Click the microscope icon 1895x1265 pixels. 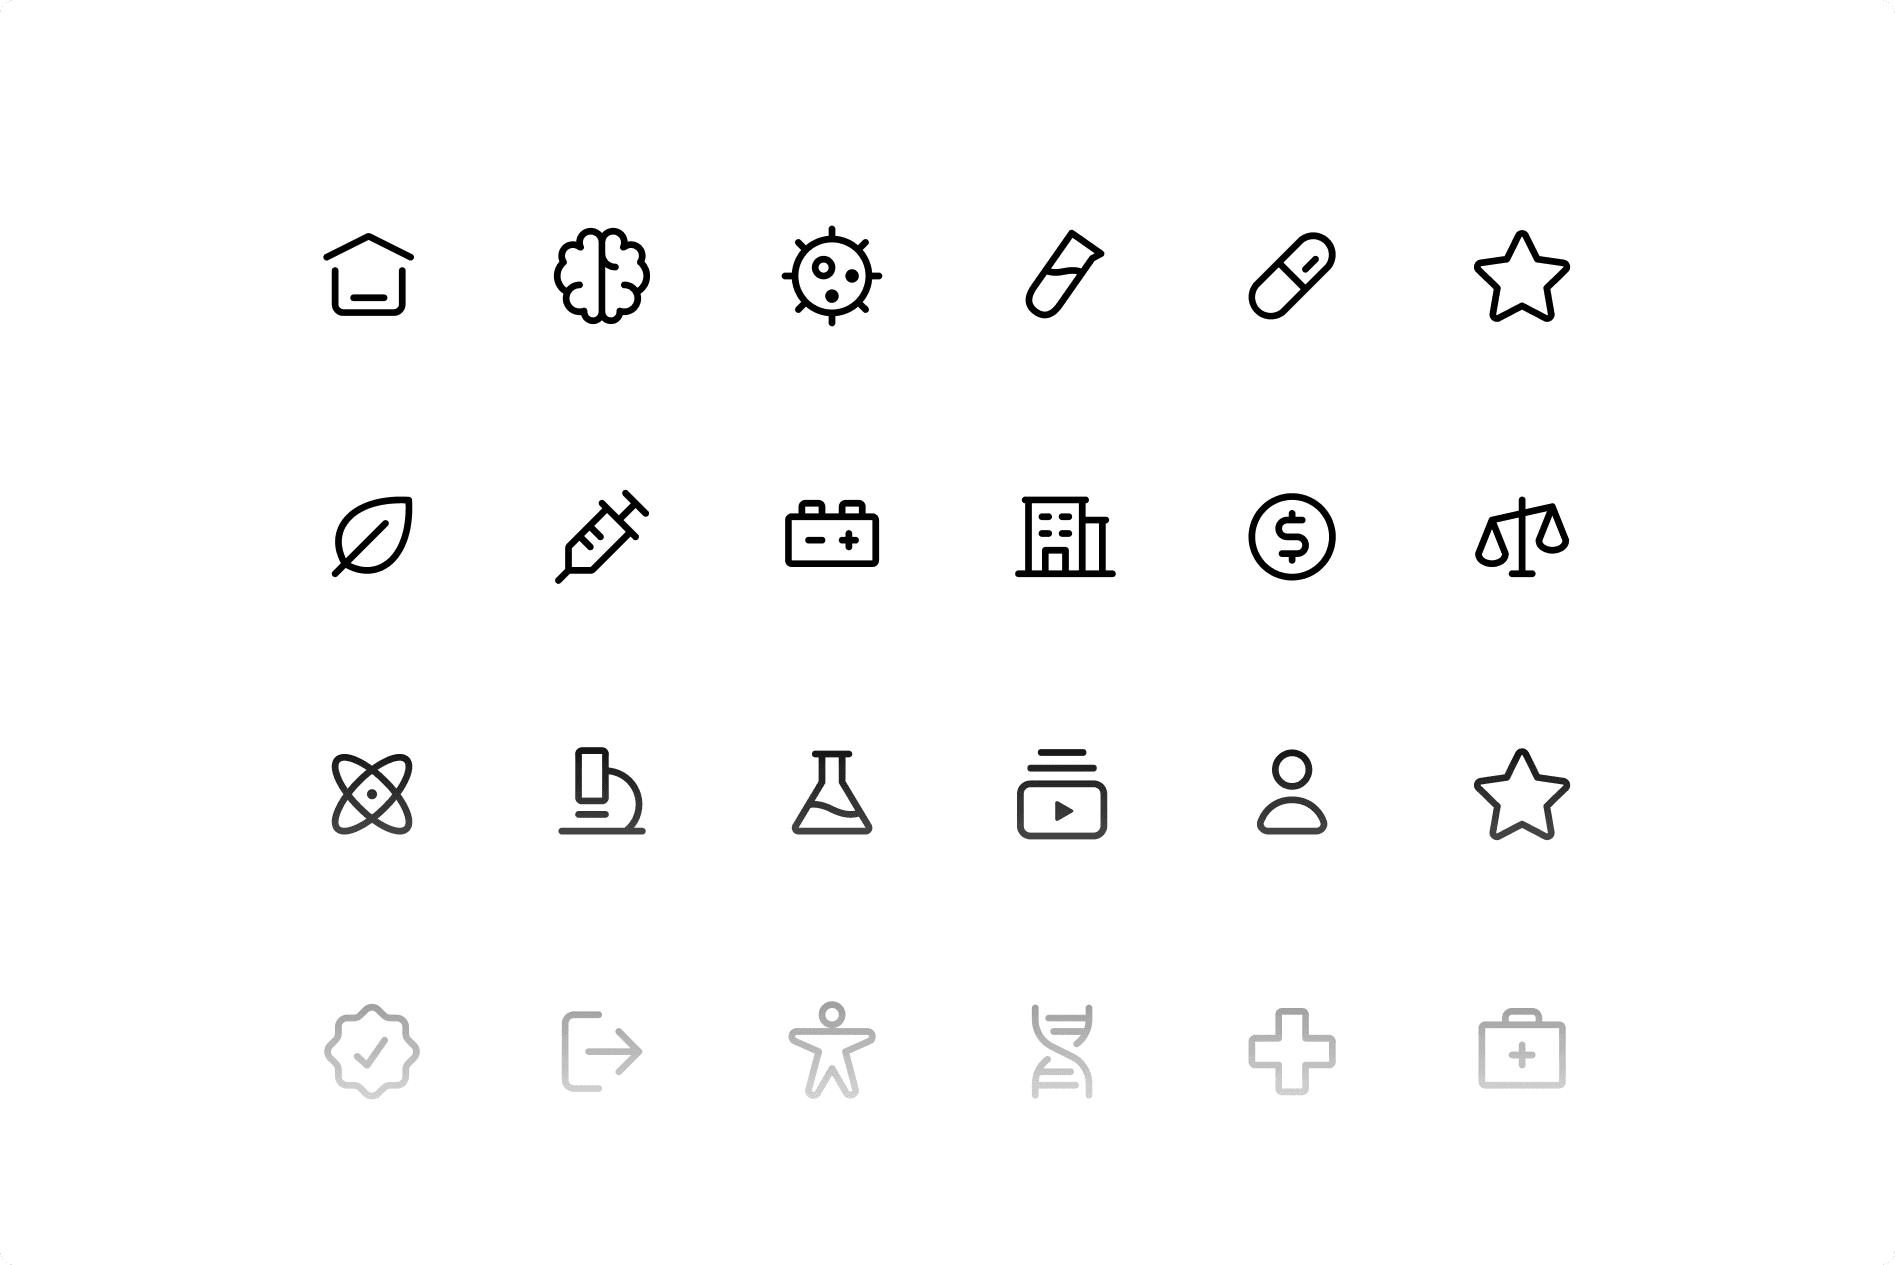click(602, 791)
